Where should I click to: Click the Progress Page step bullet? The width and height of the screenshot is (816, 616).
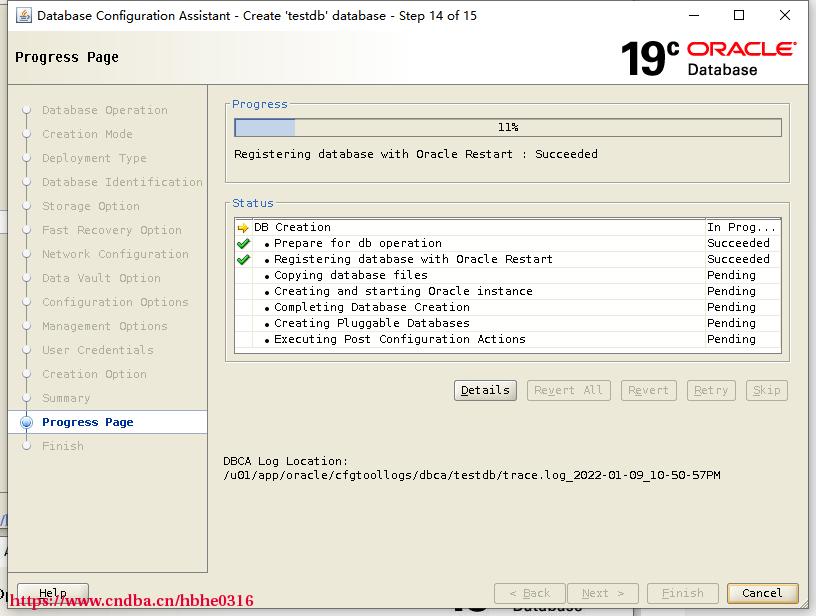27,422
